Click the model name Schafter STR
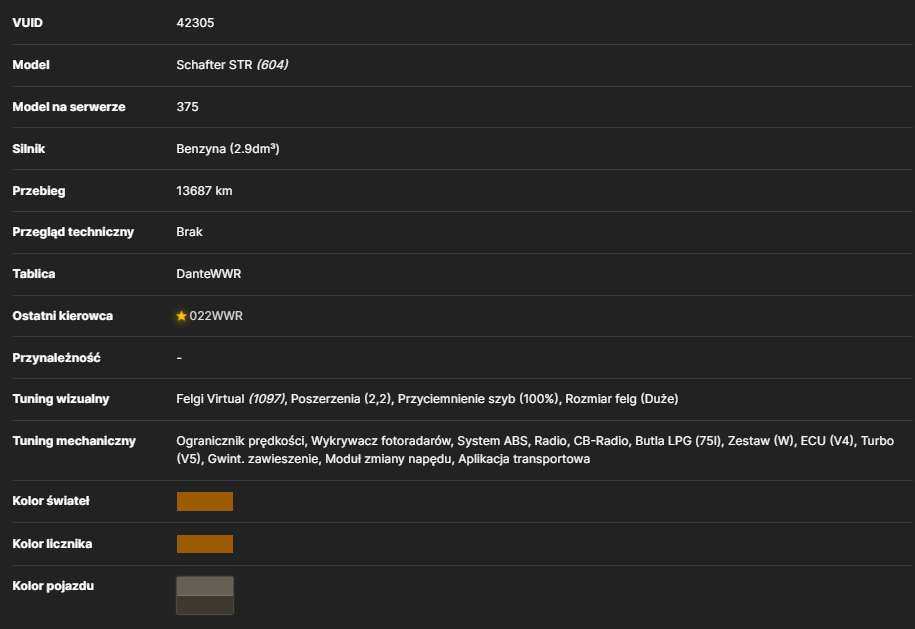This screenshot has width=915, height=629. (214, 65)
